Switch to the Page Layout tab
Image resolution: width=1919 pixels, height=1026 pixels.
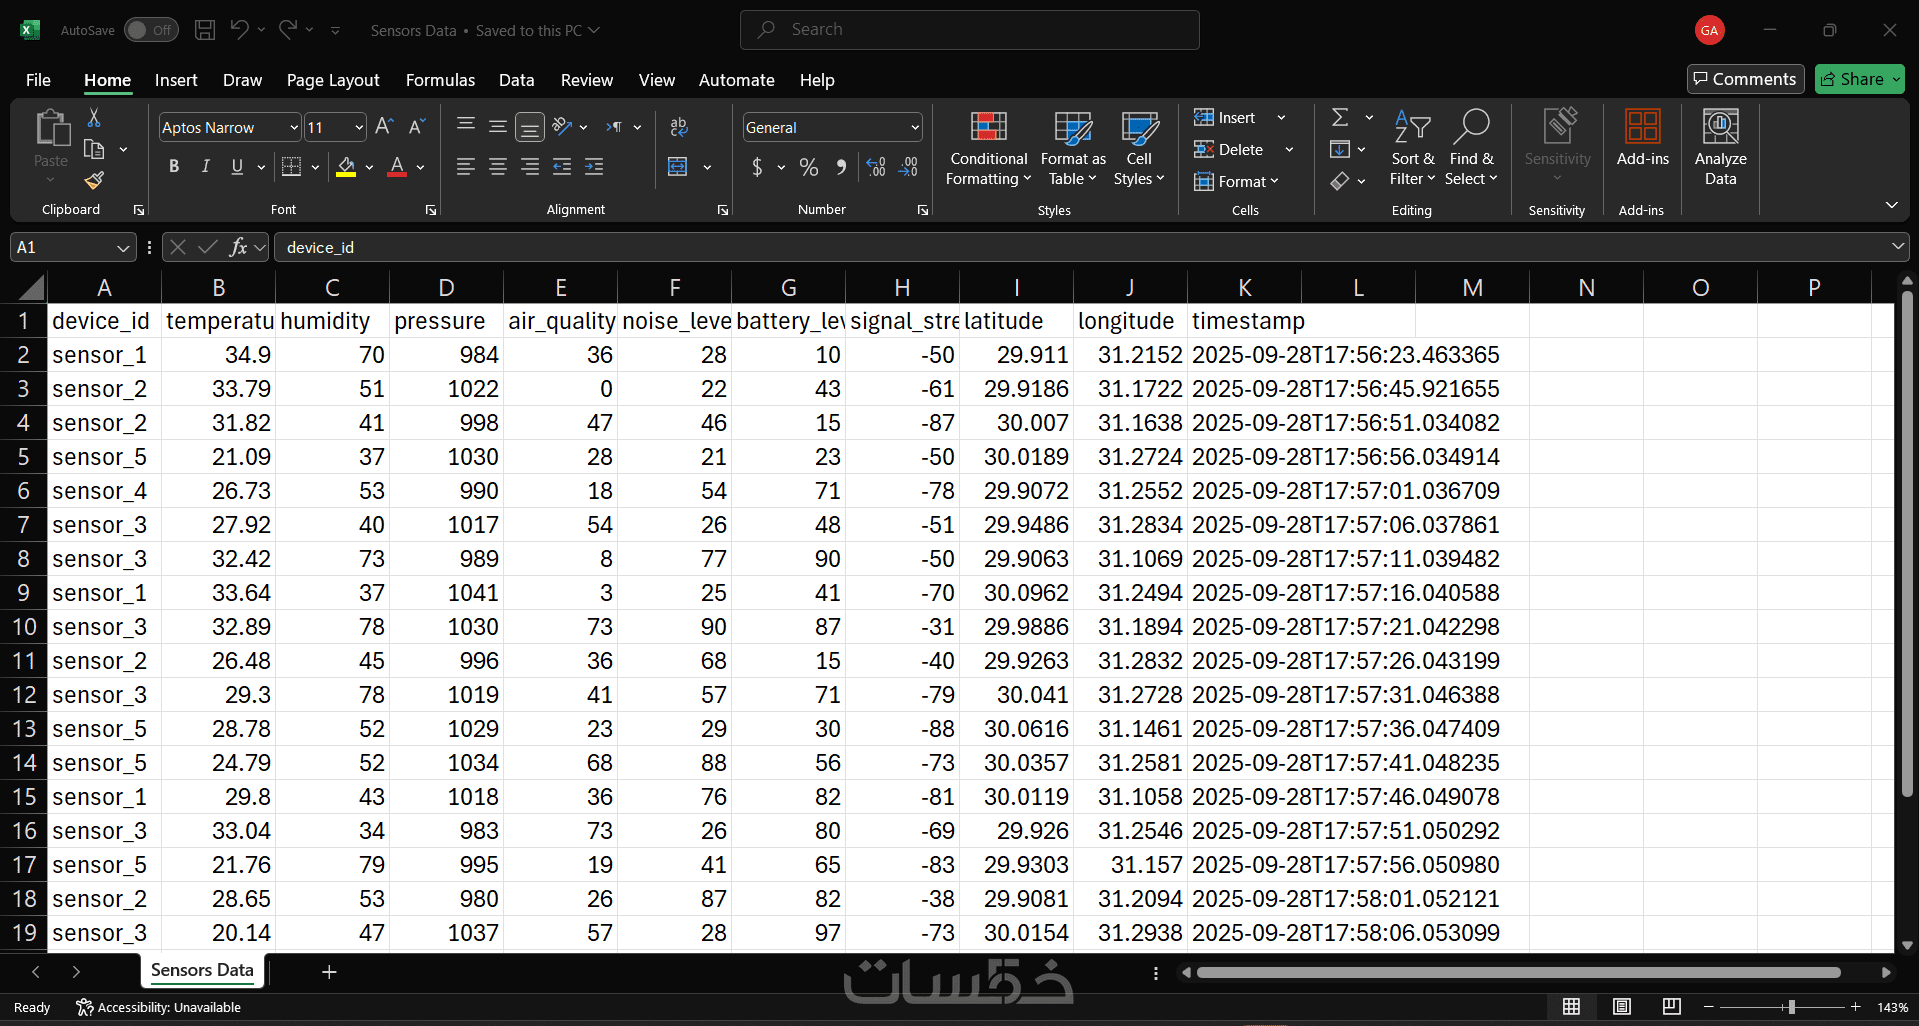pyautogui.click(x=333, y=80)
